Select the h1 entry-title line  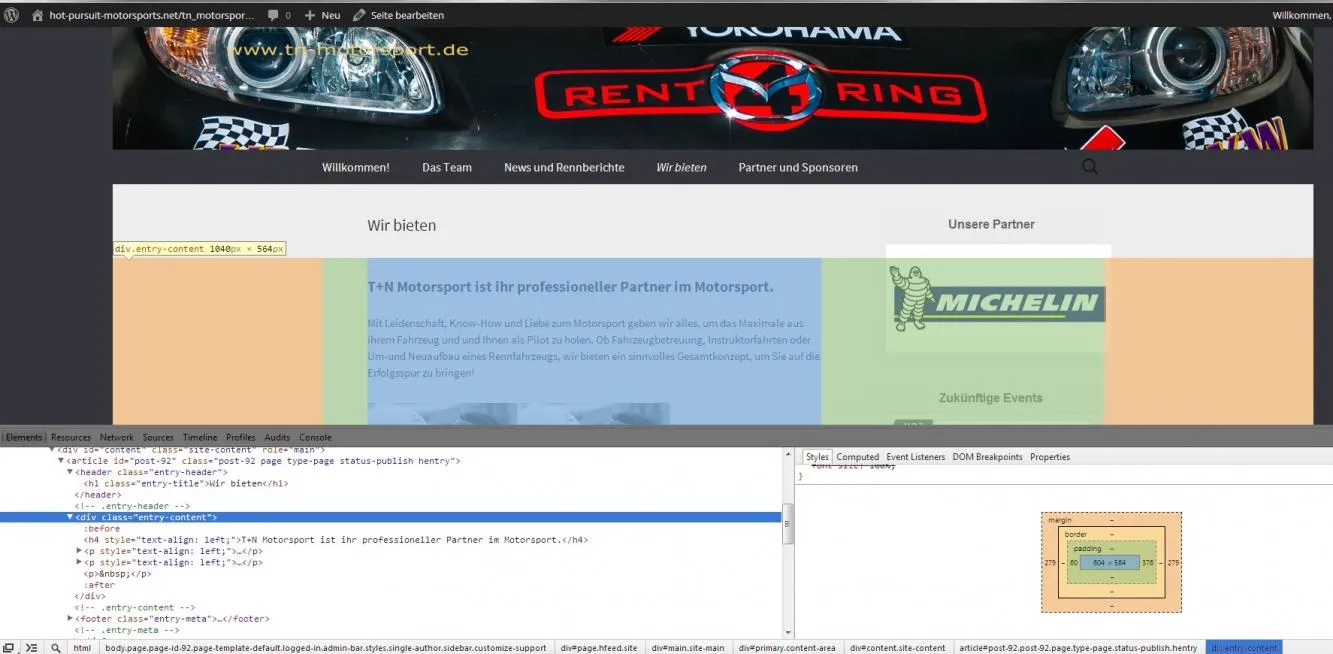click(x=186, y=483)
